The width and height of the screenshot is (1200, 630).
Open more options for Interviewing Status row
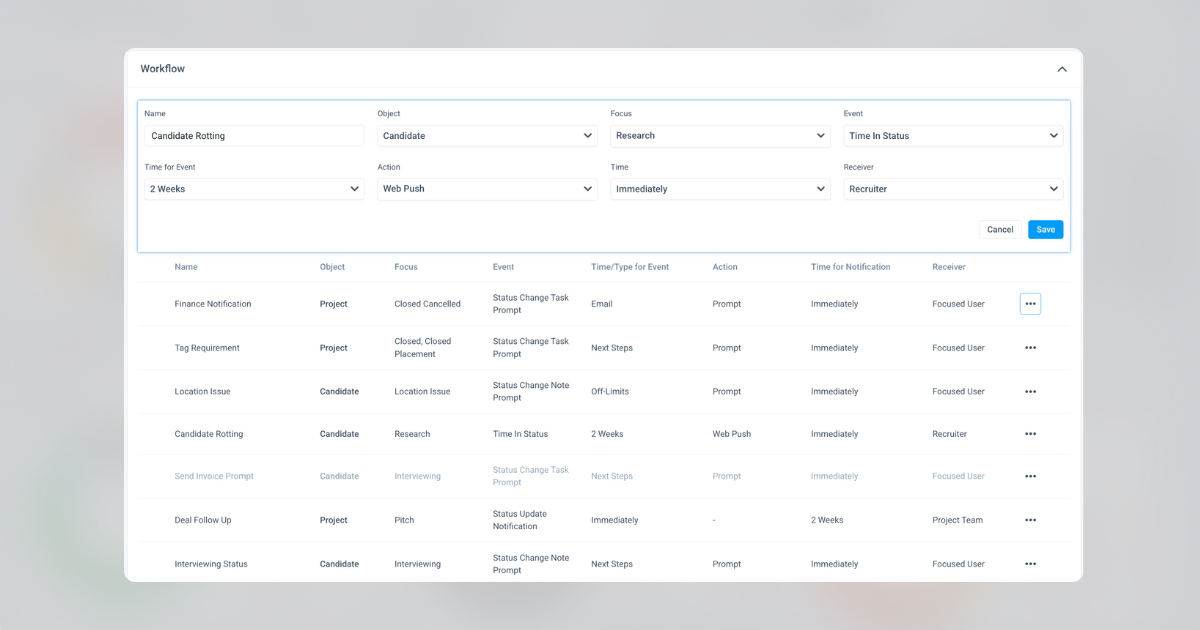tap(1030, 564)
